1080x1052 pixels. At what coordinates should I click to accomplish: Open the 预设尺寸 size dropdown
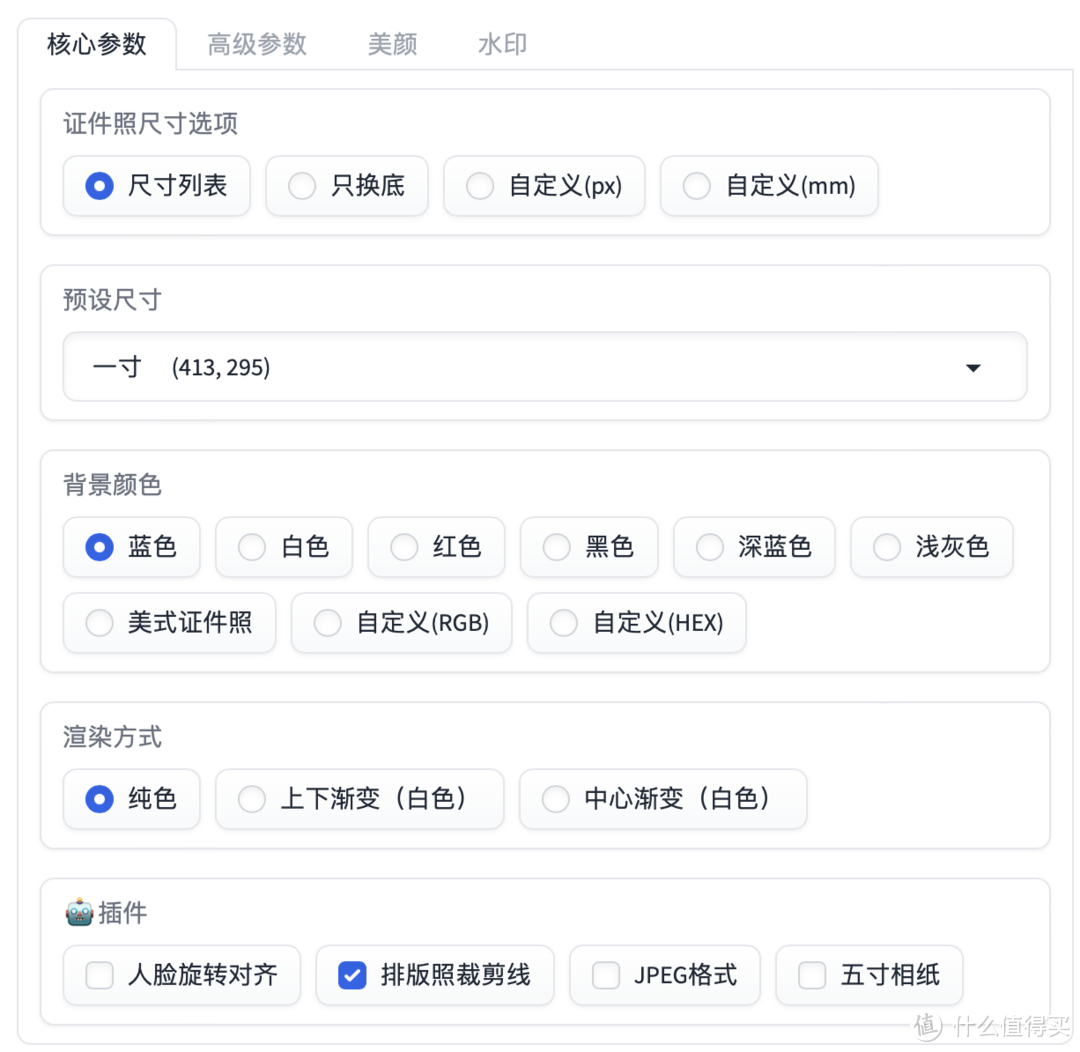544,367
